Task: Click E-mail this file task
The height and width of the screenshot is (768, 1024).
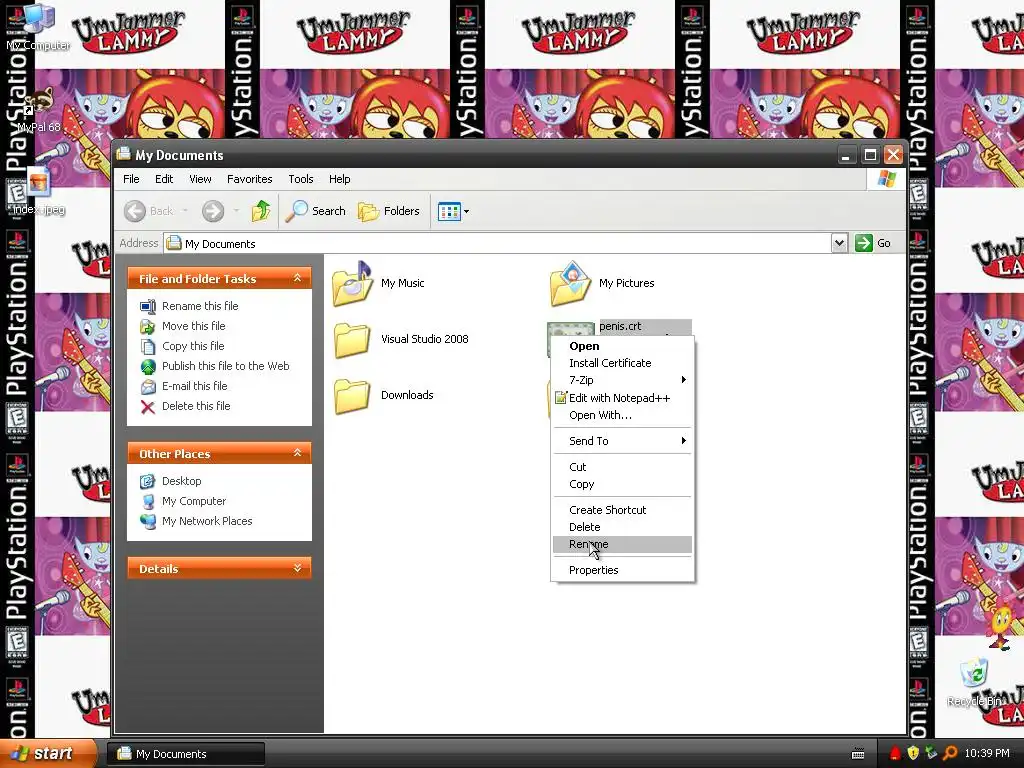Action: click(x=195, y=386)
